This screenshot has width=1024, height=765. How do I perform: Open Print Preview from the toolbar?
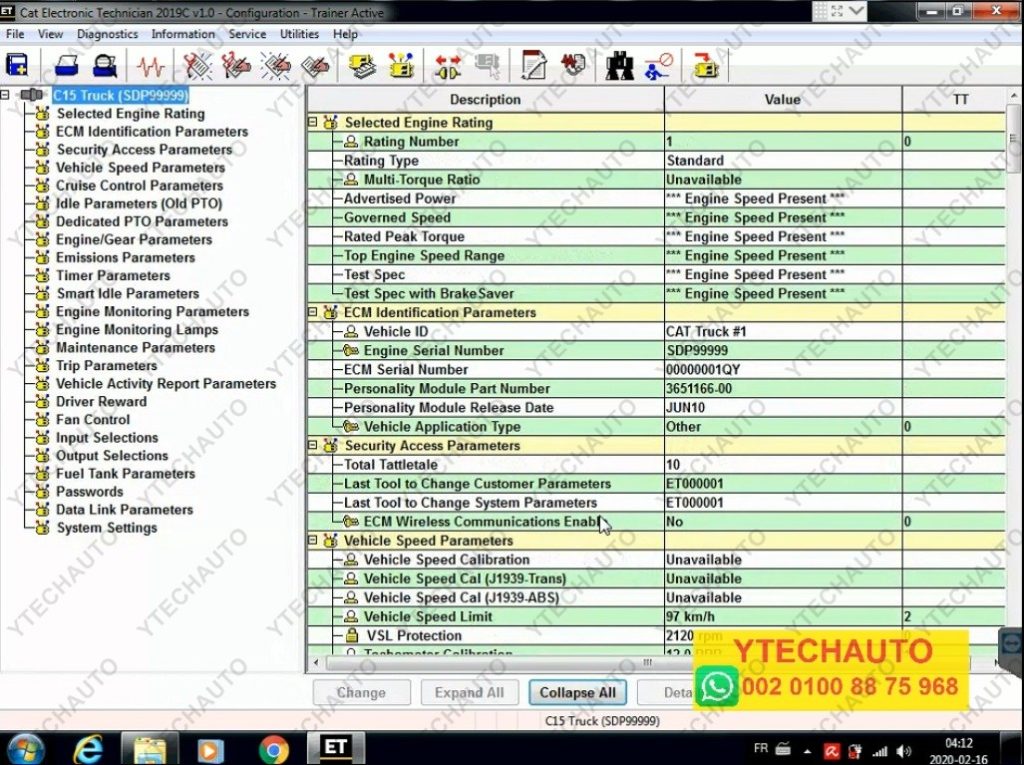(105, 66)
